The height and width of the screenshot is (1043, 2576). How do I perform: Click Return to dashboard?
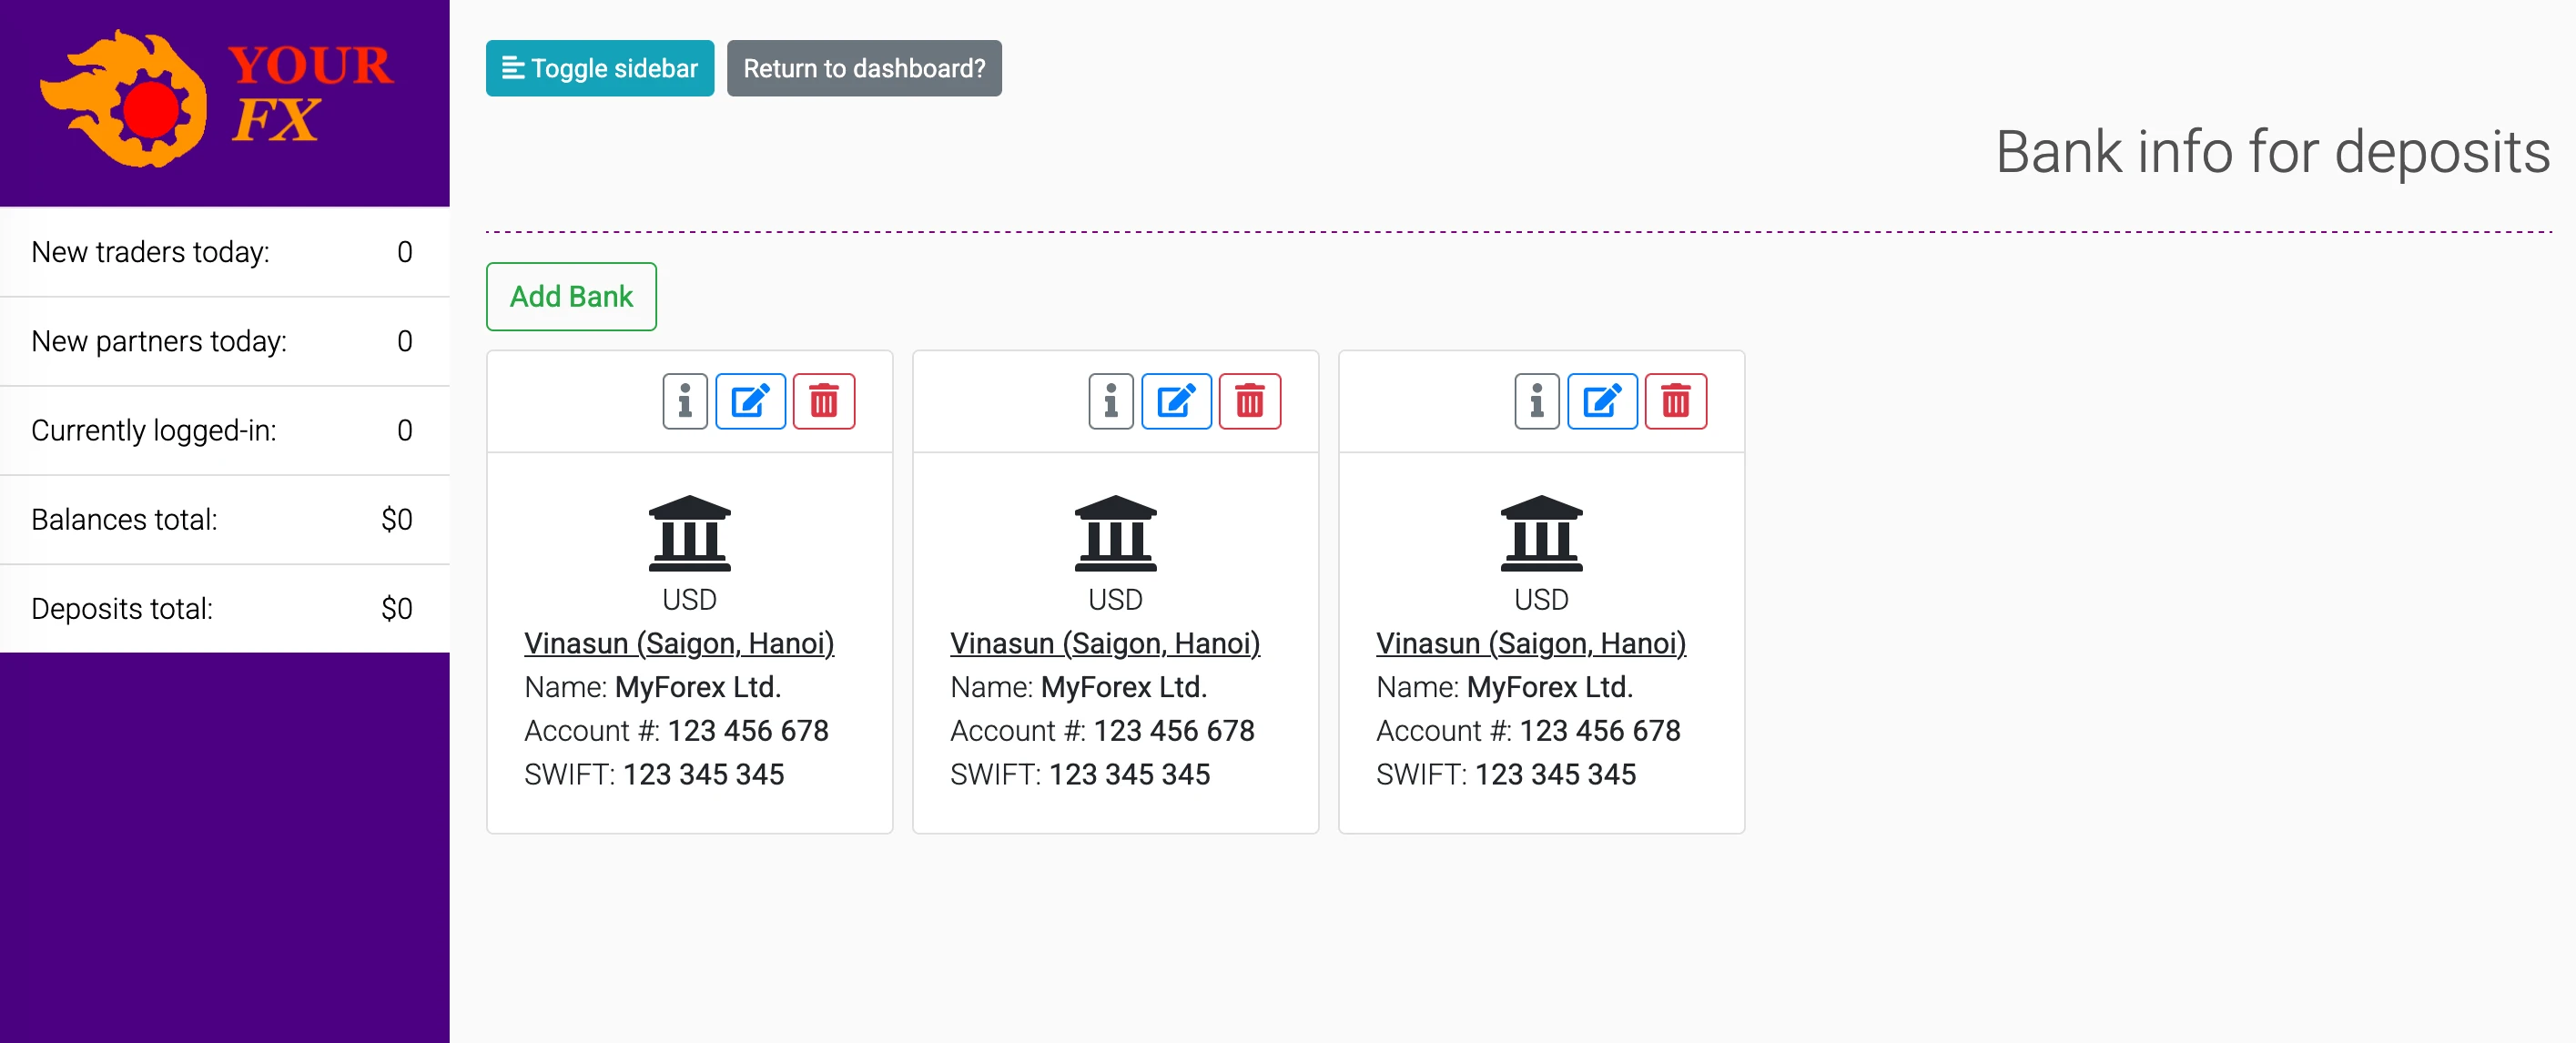(x=864, y=68)
